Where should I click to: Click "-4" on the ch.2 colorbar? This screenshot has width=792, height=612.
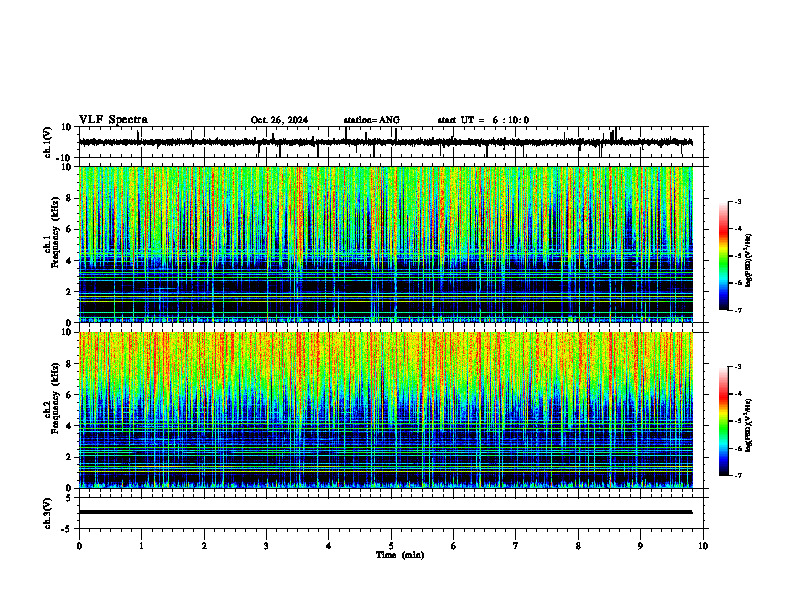(x=738, y=394)
